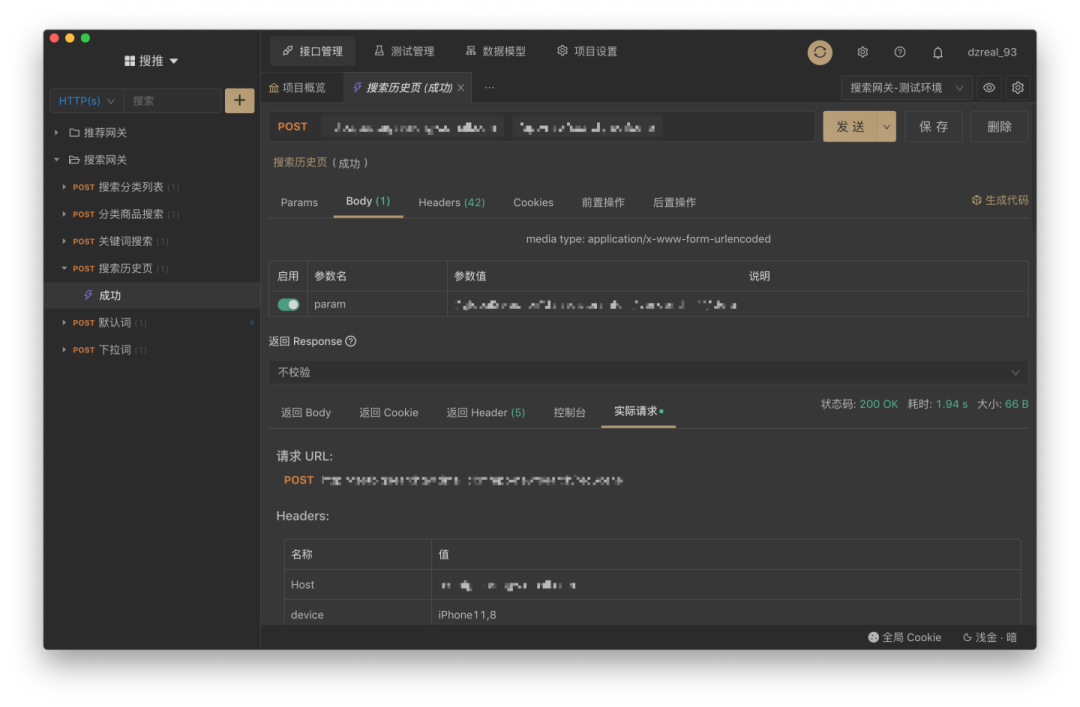Click the request URL input field
The width and height of the screenshot is (1080, 707).
tap(568, 127)
